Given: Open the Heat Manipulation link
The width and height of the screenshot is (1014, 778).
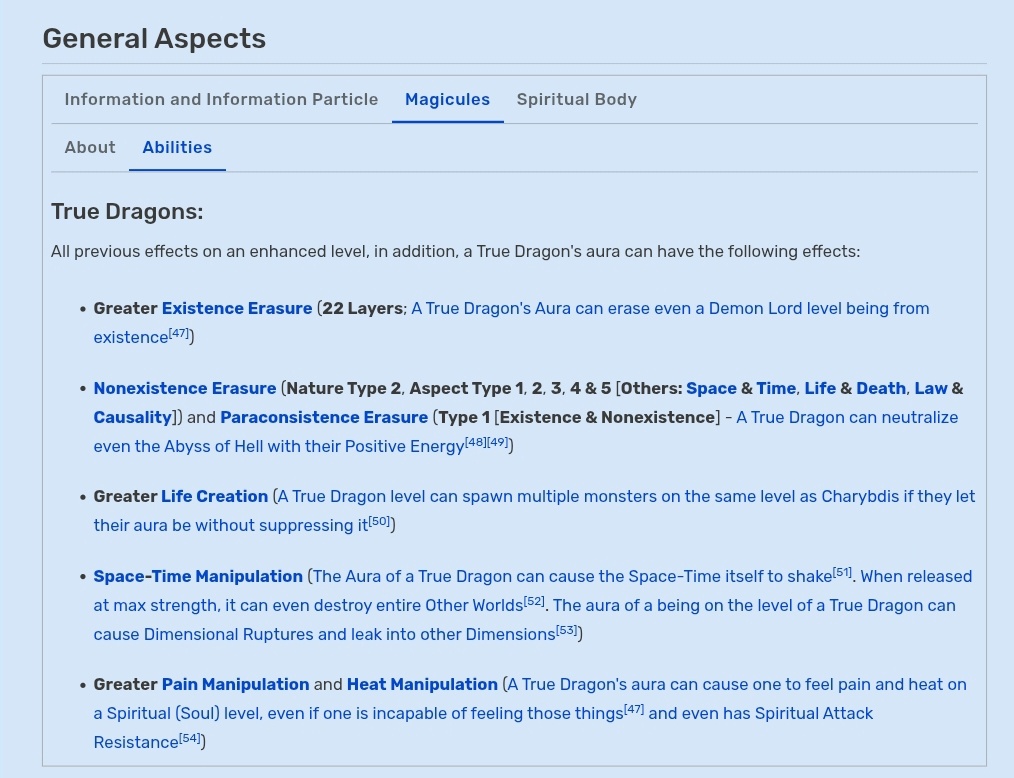Looking at the screenshot, I should (x=422, y=685).
